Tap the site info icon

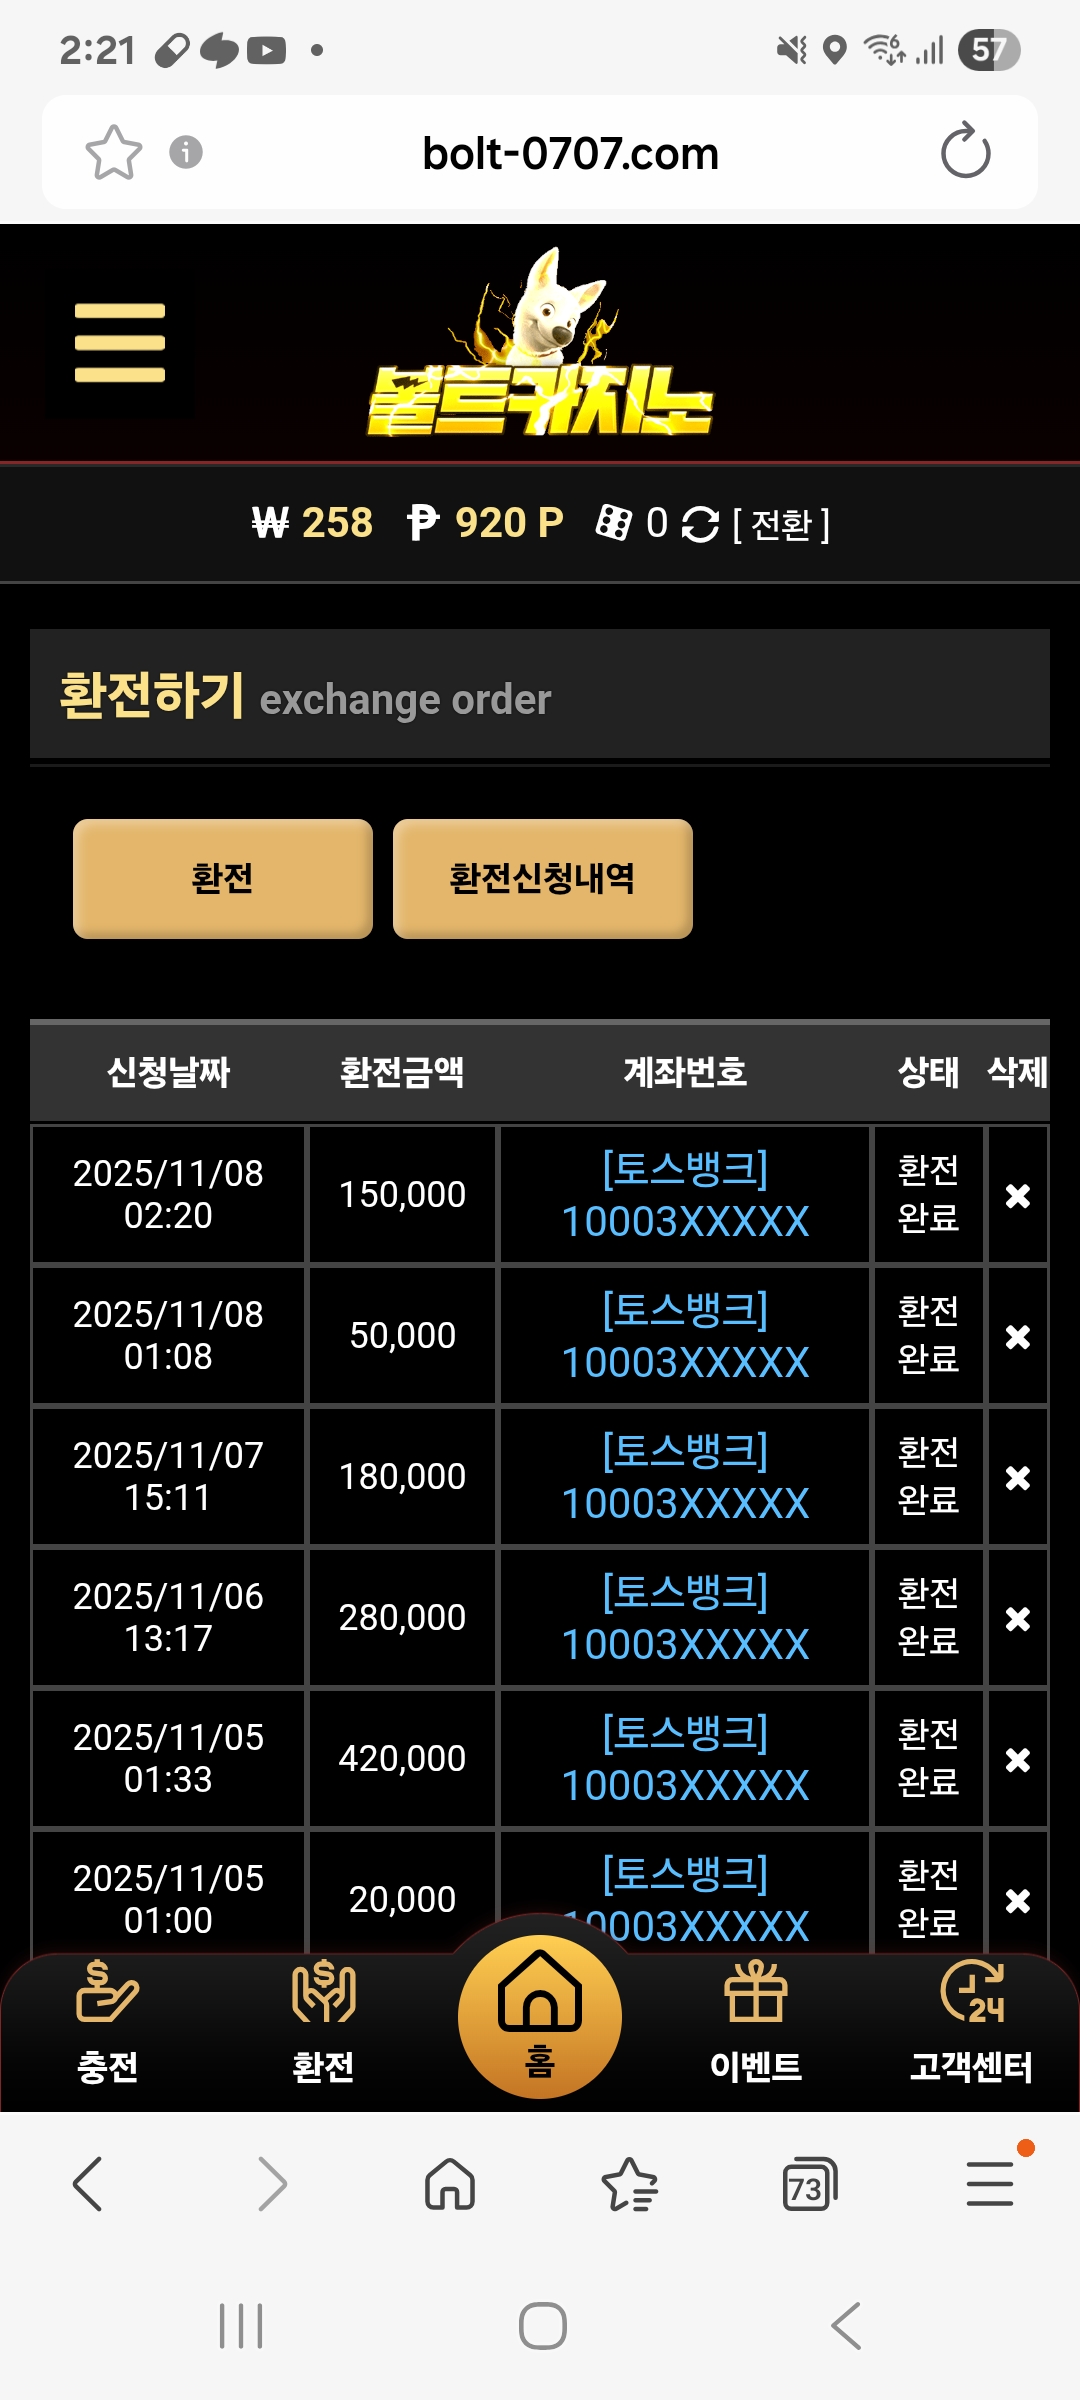tap(186, 152)
